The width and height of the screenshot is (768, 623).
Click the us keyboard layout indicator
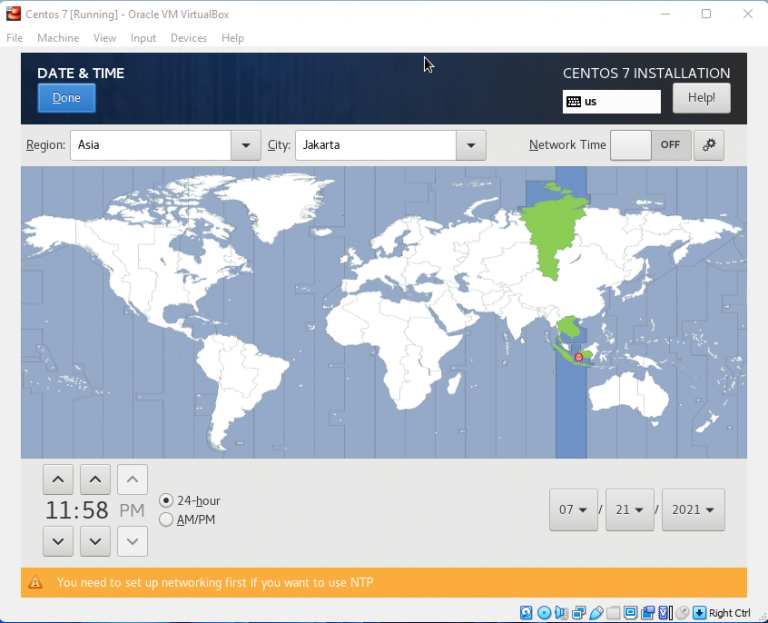pos(612,101)
